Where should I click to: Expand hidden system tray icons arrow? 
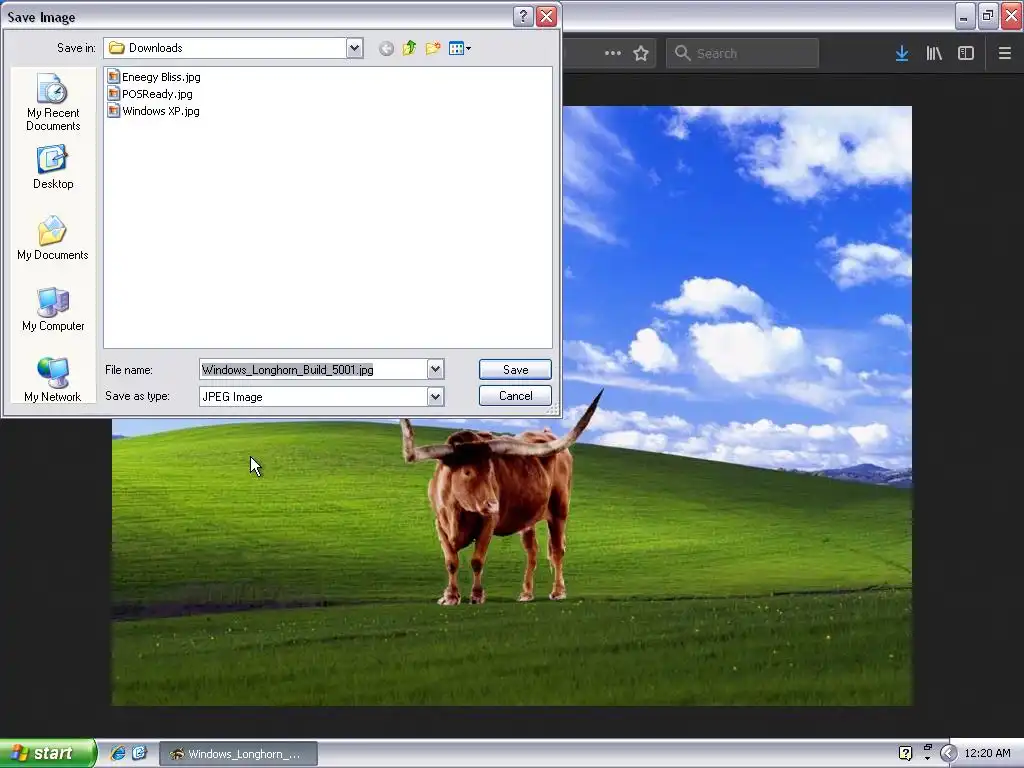click(948, 753)
